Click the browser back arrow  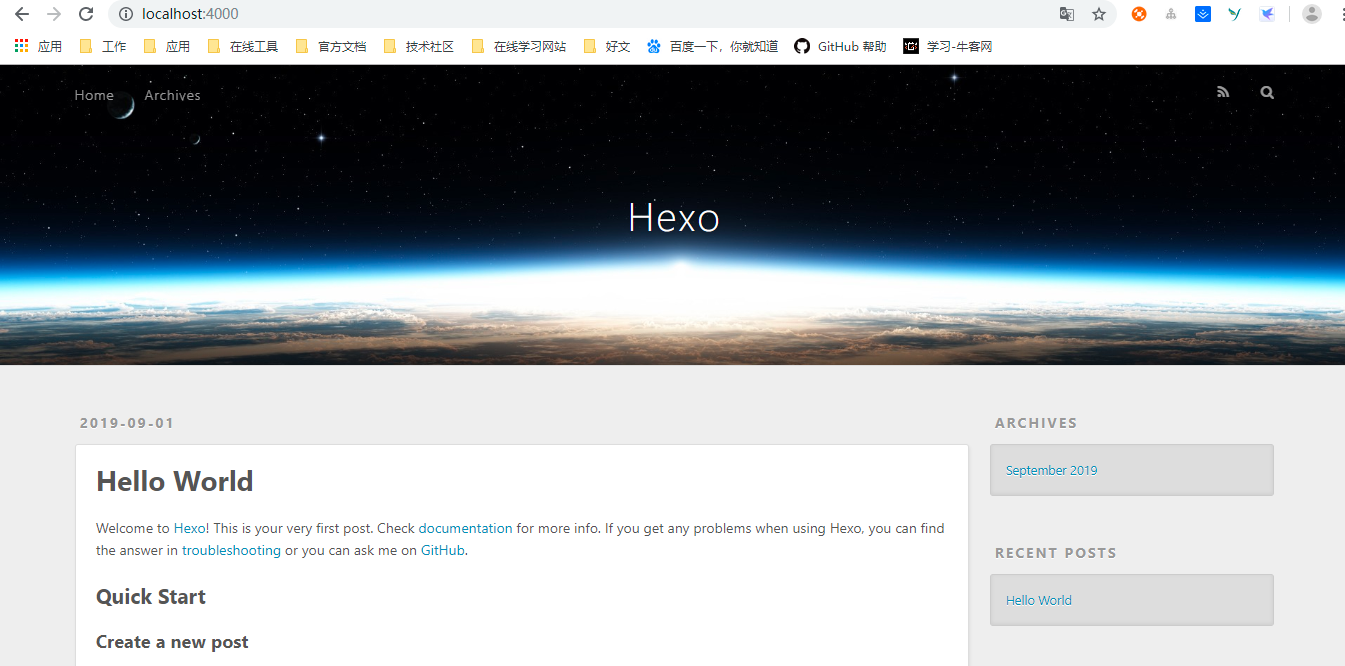tap(22, 14)
